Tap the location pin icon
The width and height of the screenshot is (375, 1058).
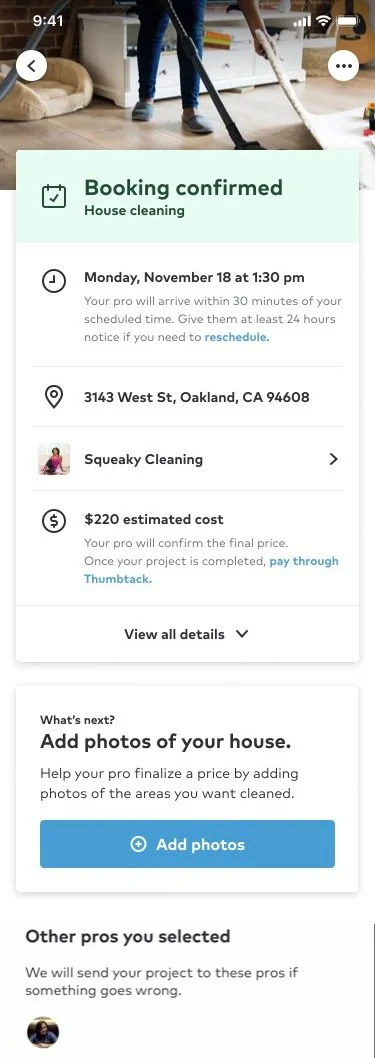click(x=54, y=397)
